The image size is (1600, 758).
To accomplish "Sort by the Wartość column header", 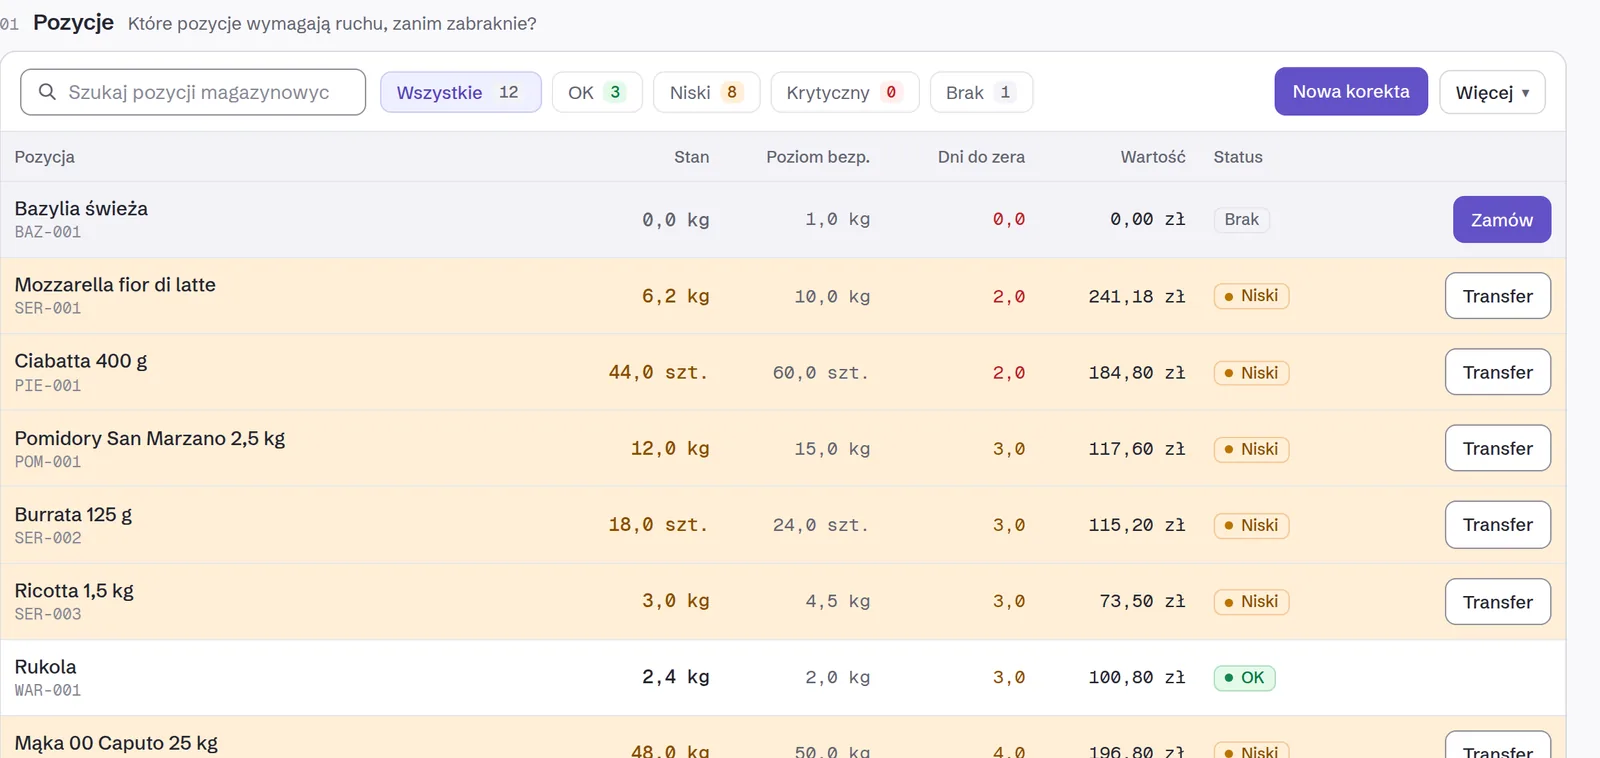I will (x=1153, y=157).
